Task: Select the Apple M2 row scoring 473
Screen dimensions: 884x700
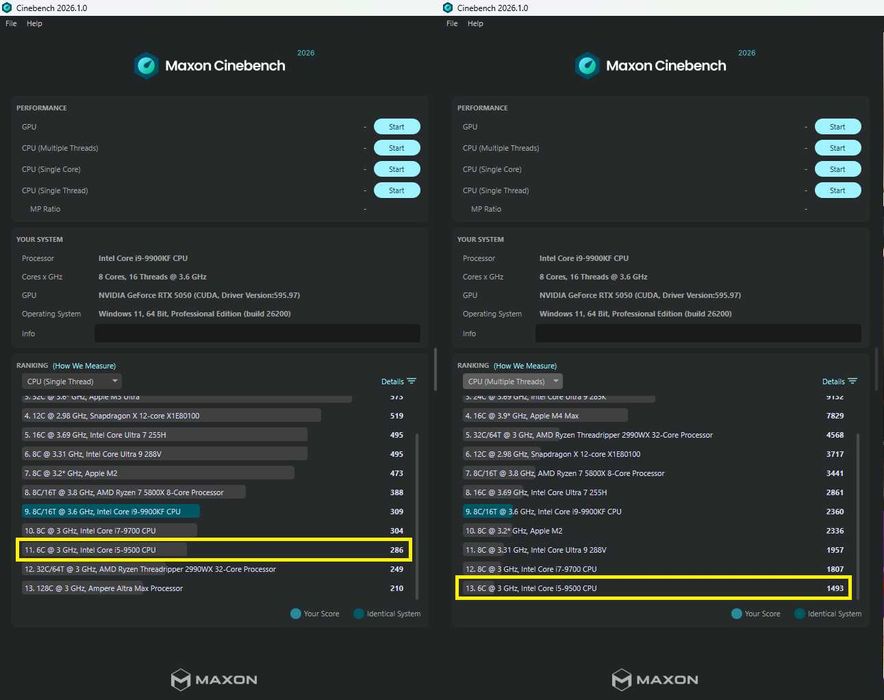Action: 215,473
